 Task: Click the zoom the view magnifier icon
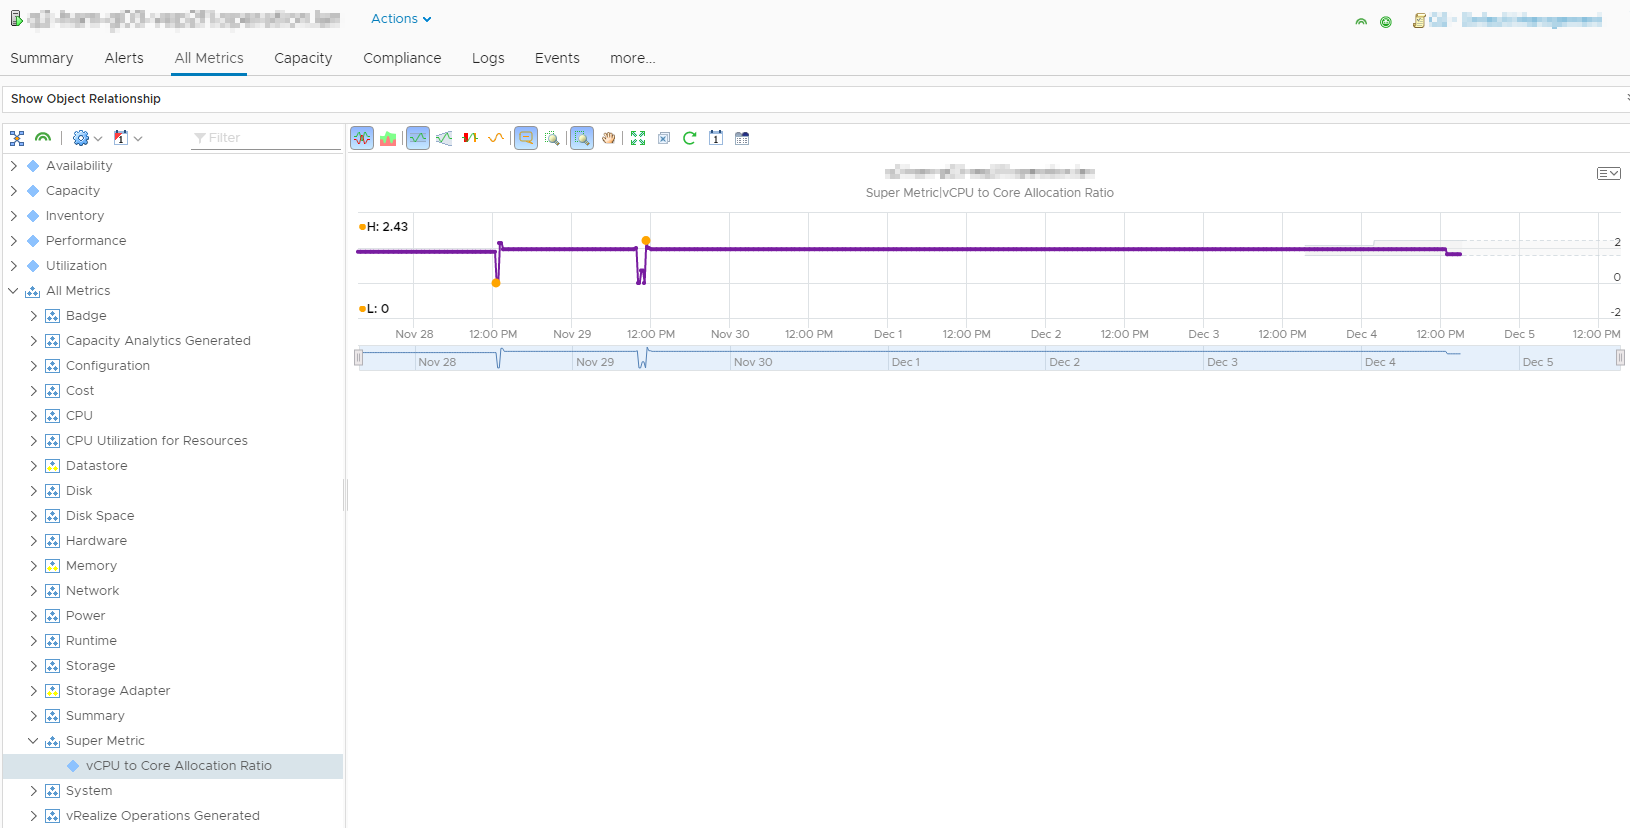[x=582, y=138]
